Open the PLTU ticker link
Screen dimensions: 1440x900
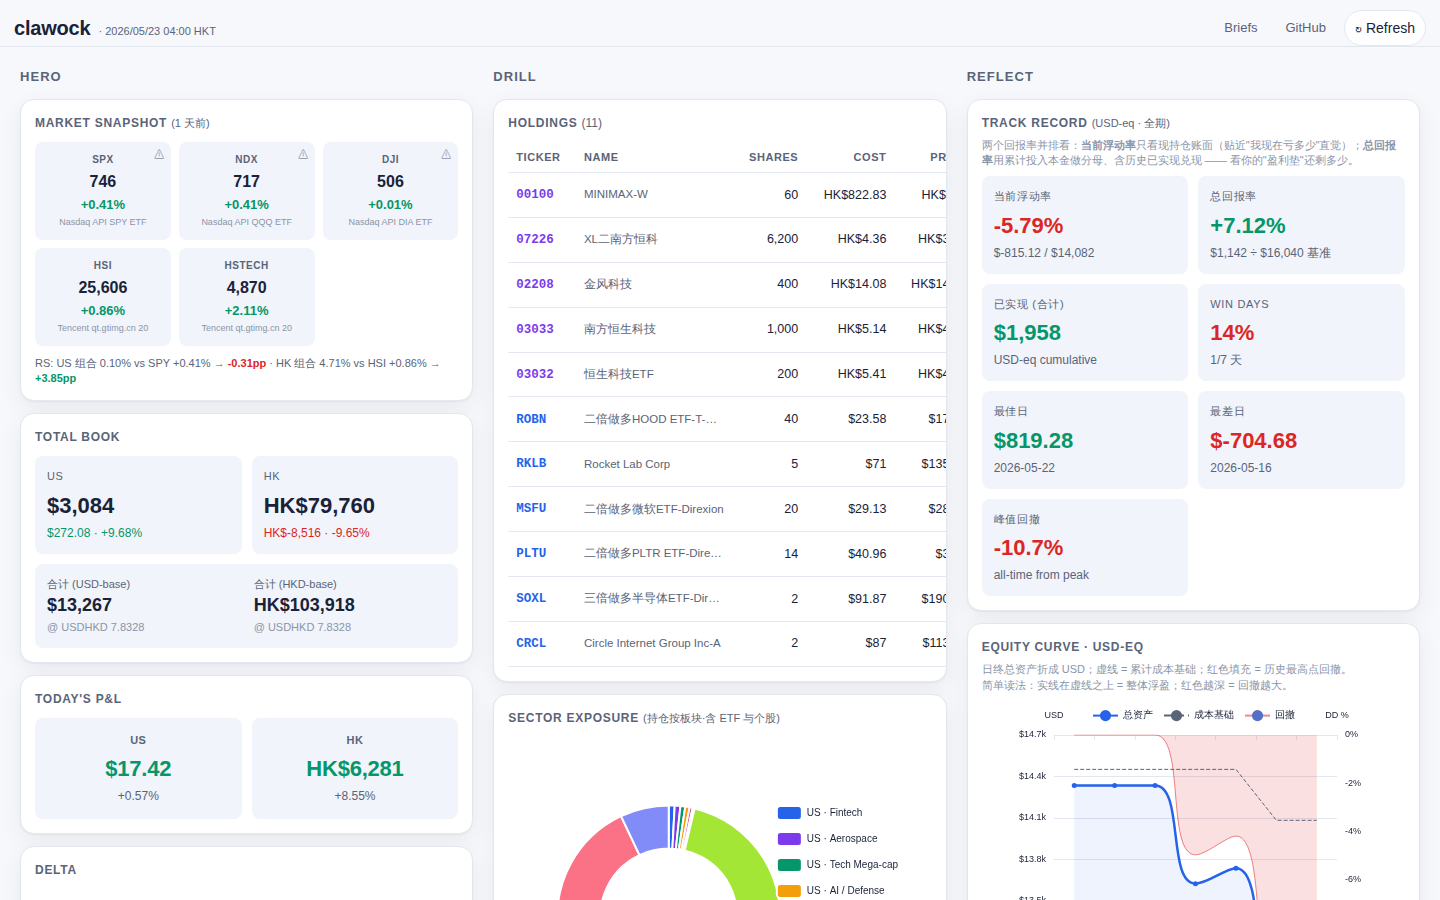tap(531, 553)
